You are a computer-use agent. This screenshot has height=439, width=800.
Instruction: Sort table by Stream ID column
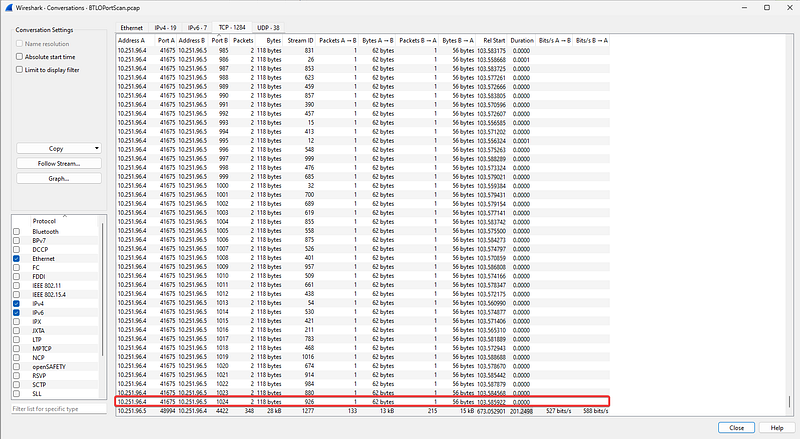tap(300, 40)
